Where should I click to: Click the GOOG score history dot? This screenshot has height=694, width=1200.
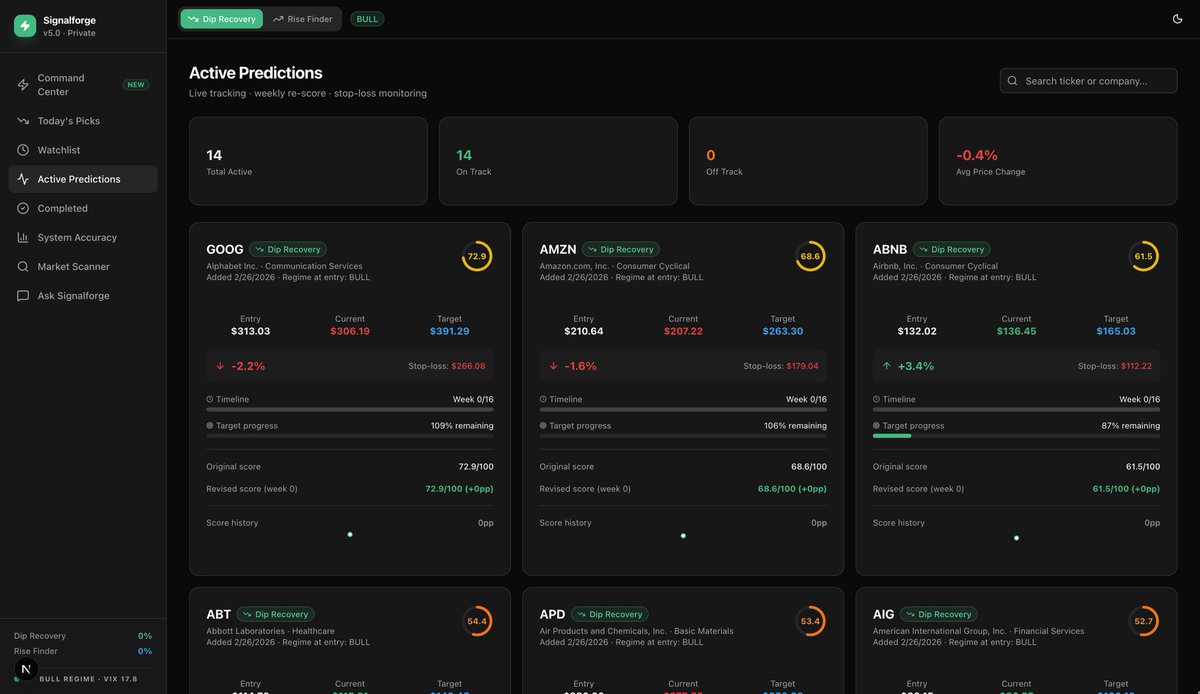(x=350, y=534)
